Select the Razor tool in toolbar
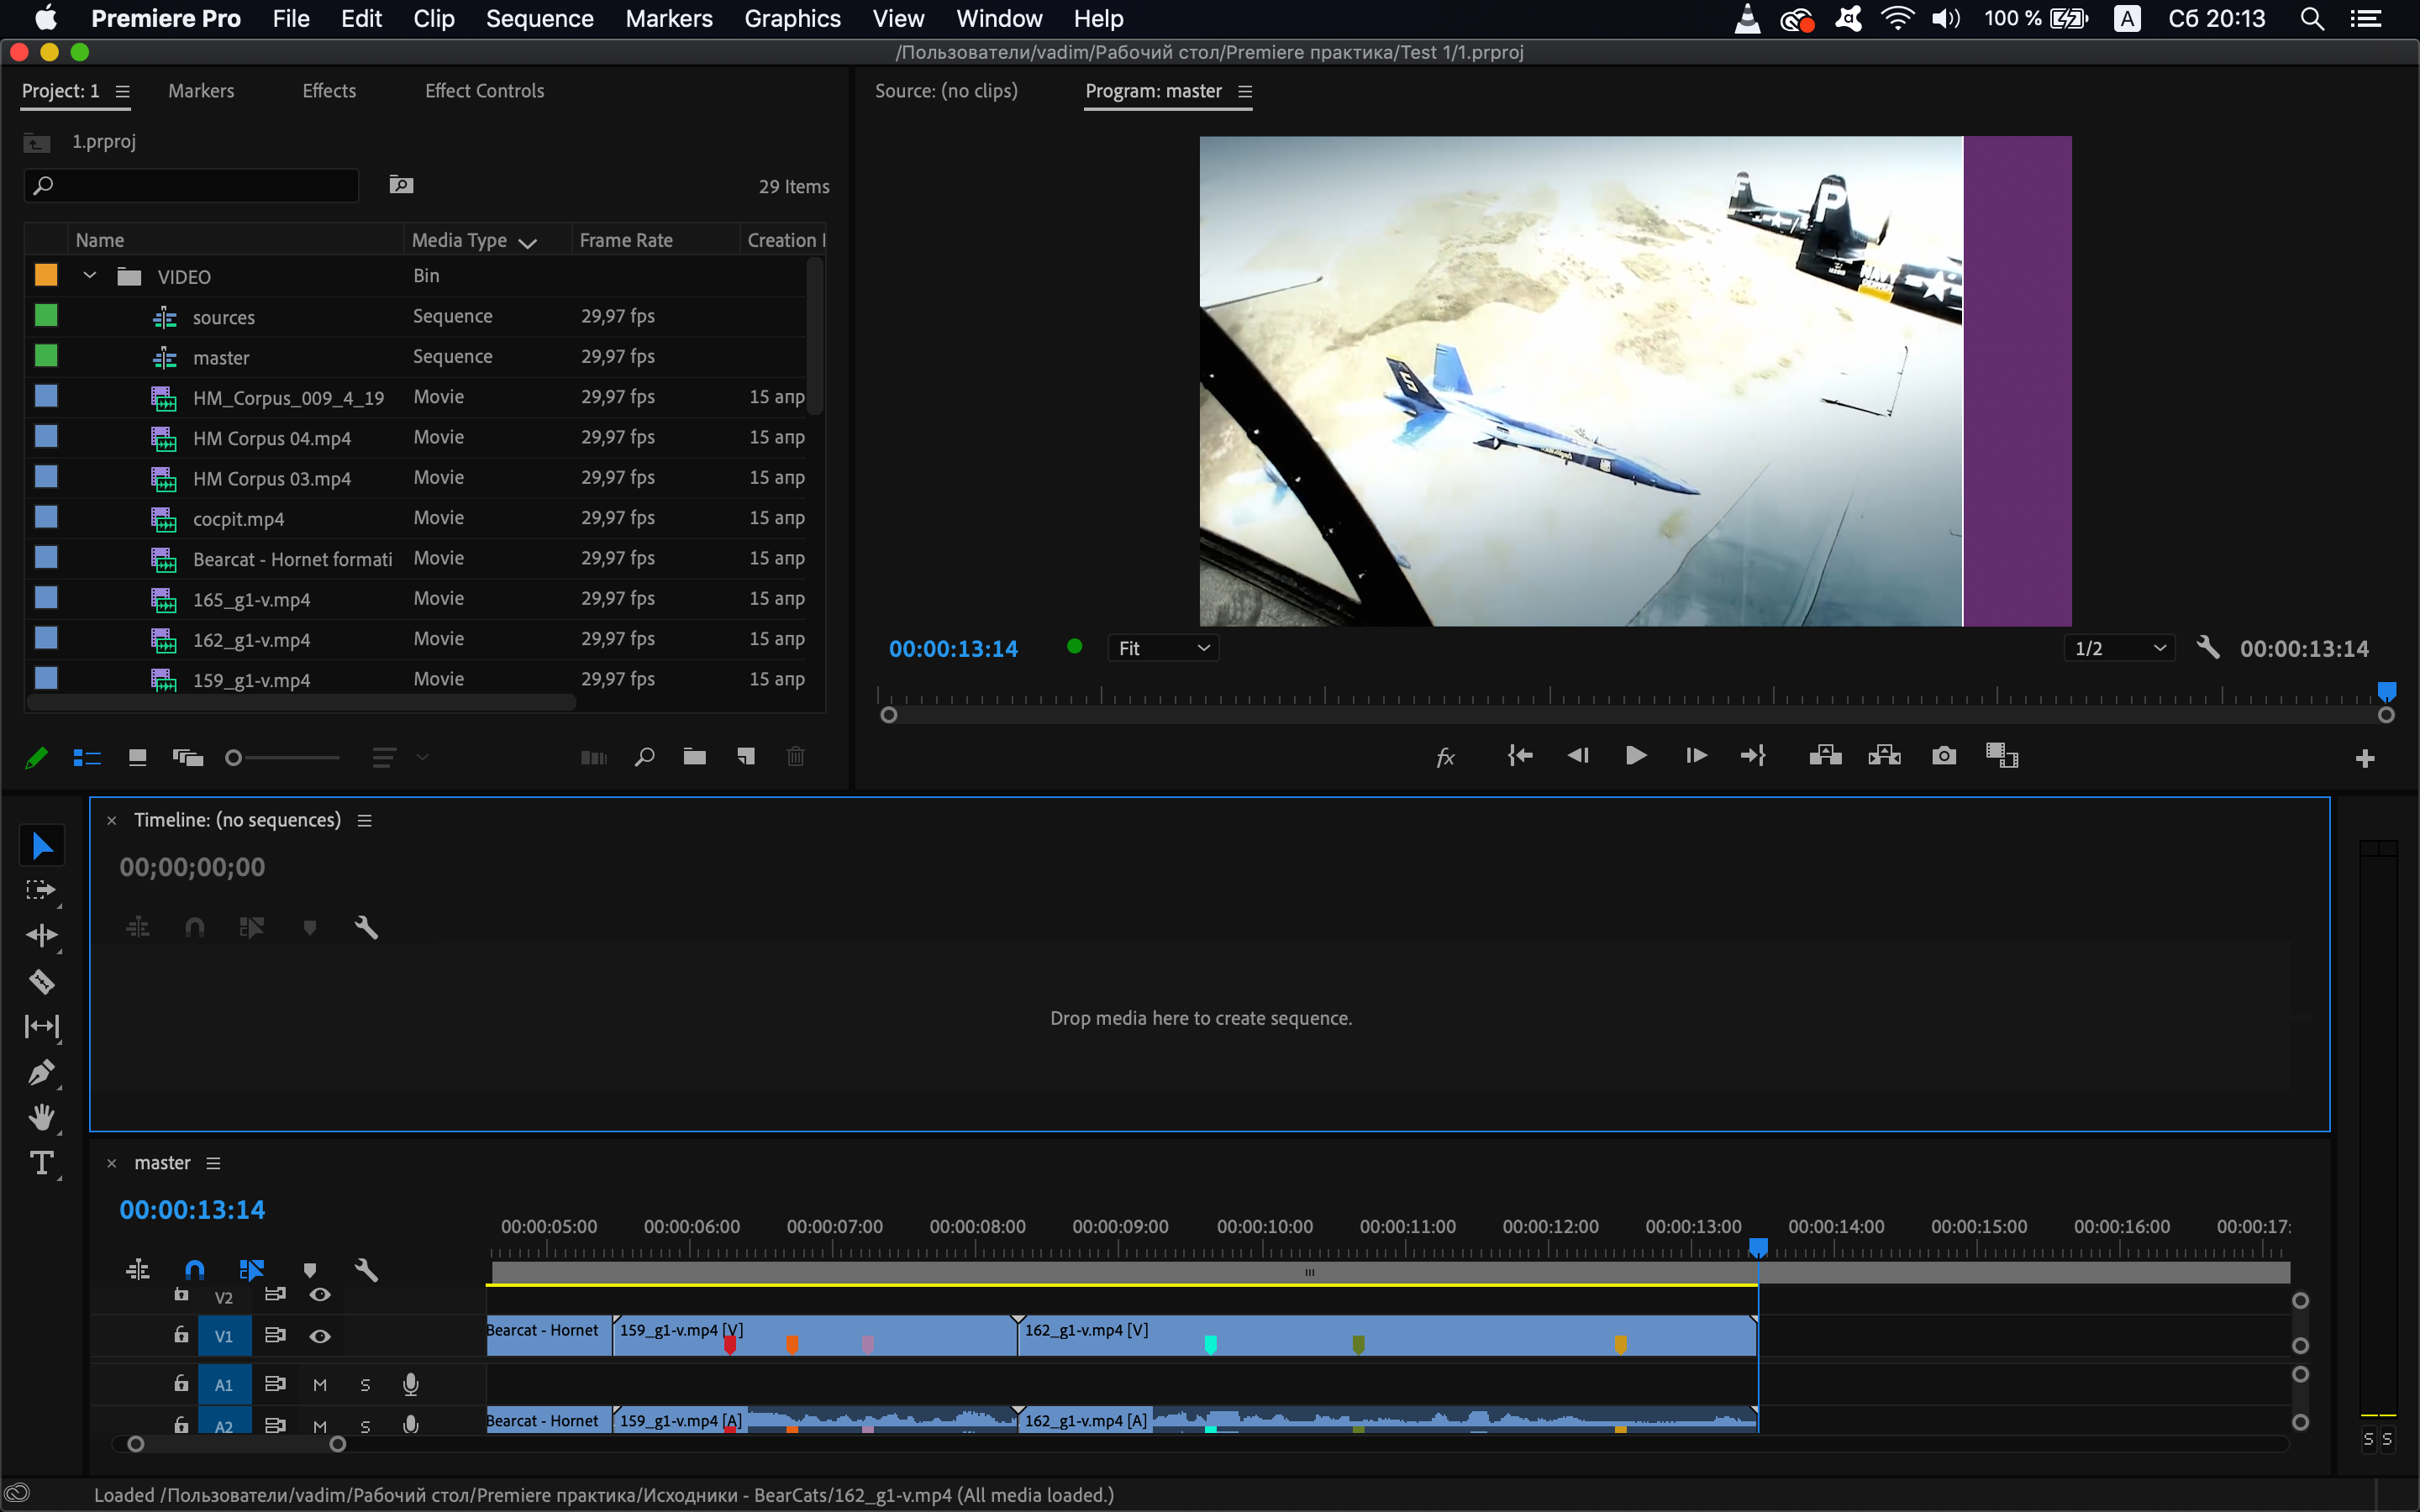This screenshot has height=1512, width=2420. 42,981
